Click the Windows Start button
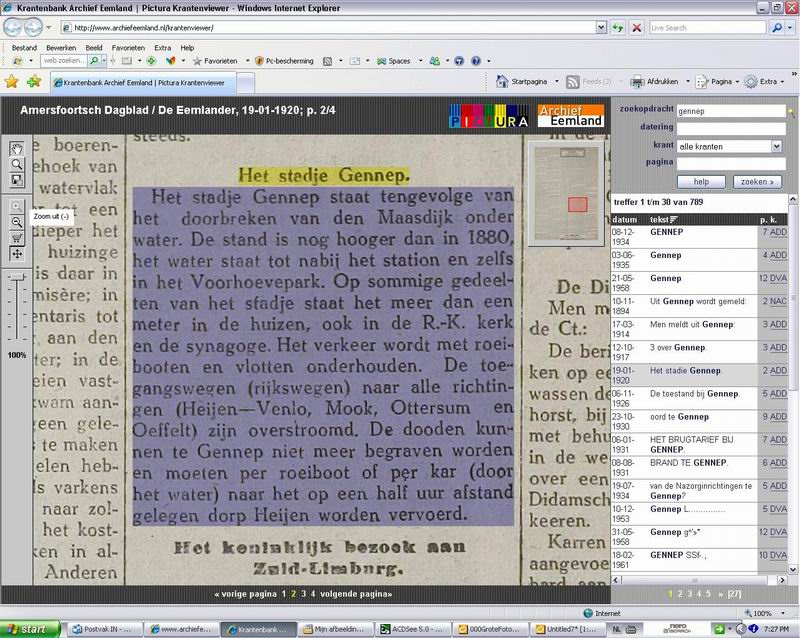Image resolution: width=800 pixels, height=638 pixels. [x=30, y=629]
